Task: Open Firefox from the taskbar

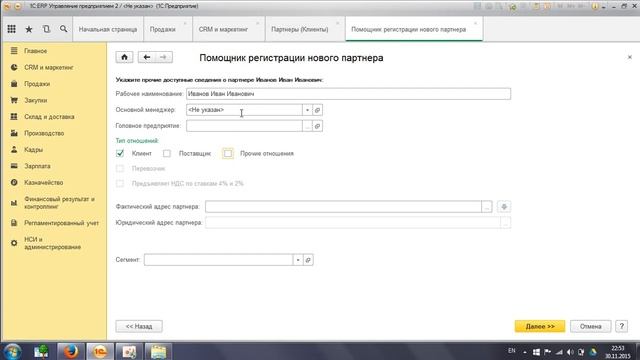Action: click(x=70, y=351)
